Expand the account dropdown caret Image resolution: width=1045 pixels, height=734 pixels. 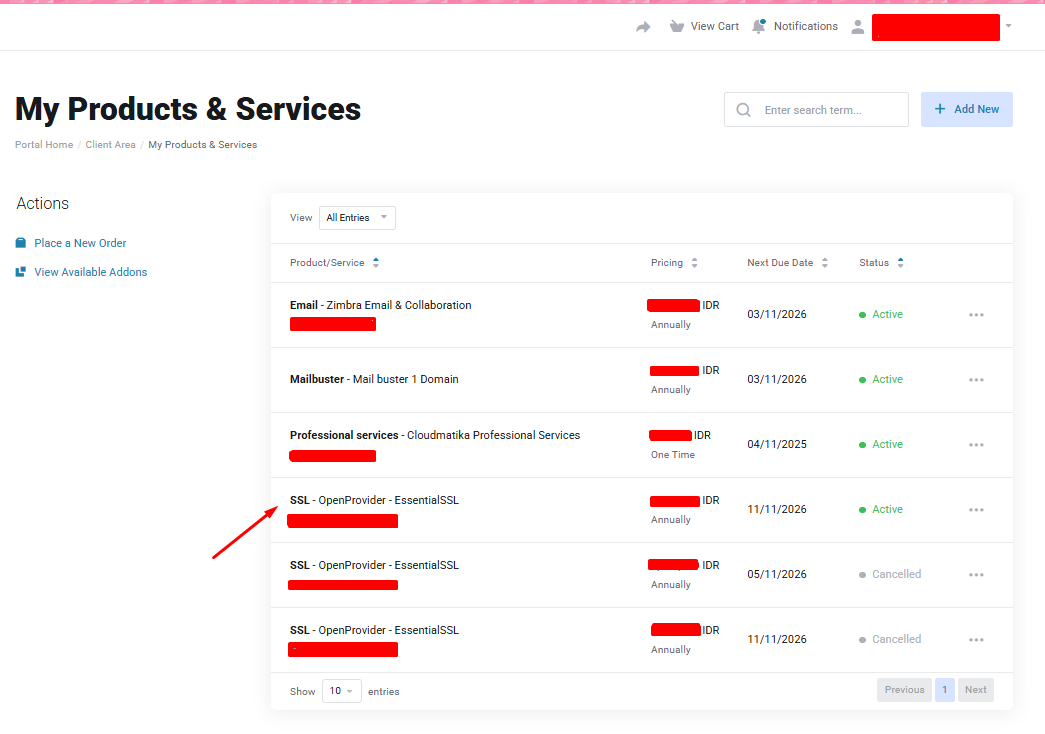point(1008,26)
